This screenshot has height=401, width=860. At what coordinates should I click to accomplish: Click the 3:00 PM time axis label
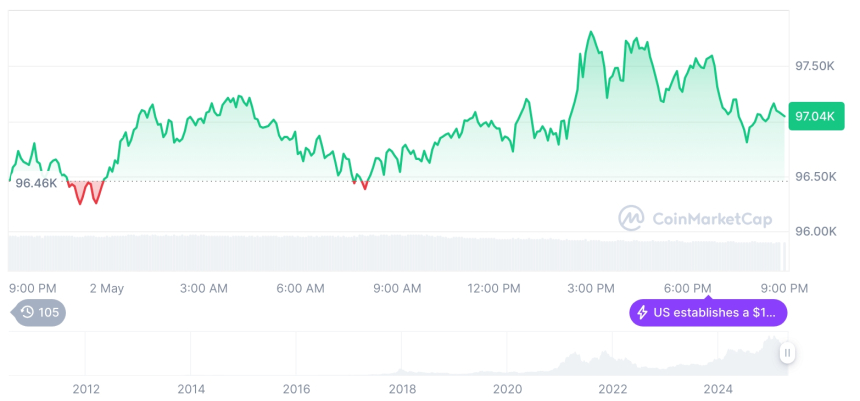(591, 288)
